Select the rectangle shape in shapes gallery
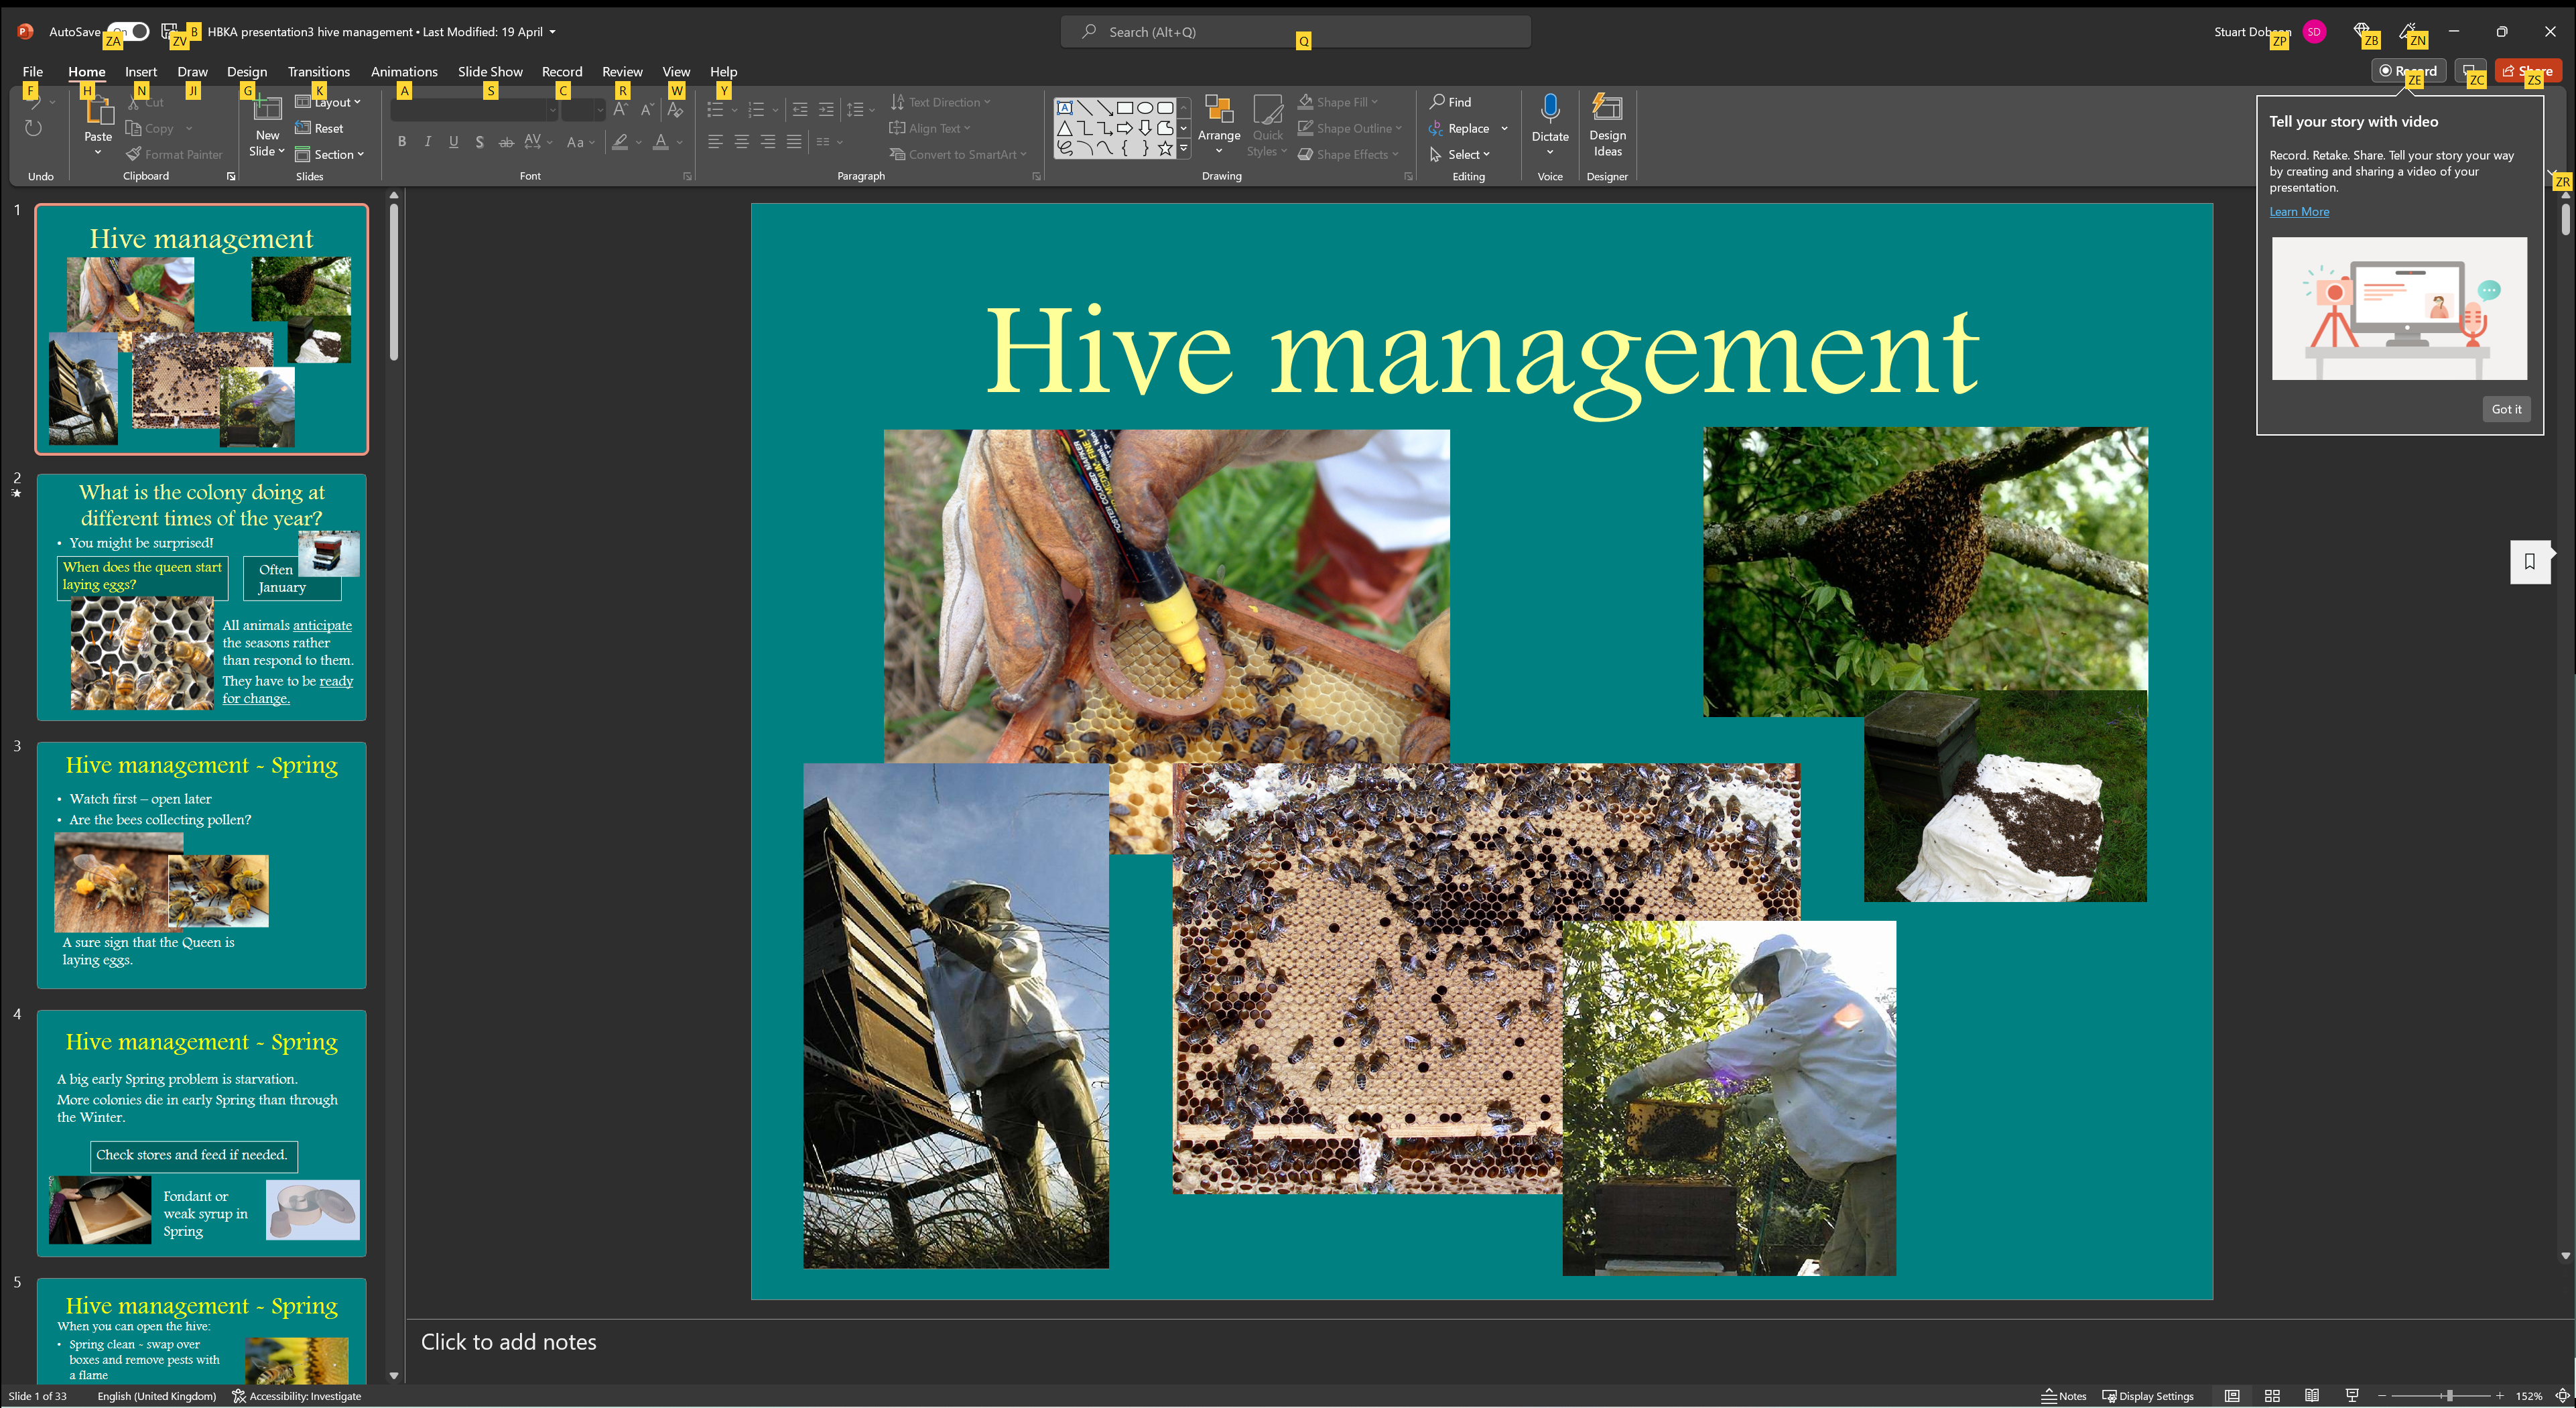 coord(1125,108)
